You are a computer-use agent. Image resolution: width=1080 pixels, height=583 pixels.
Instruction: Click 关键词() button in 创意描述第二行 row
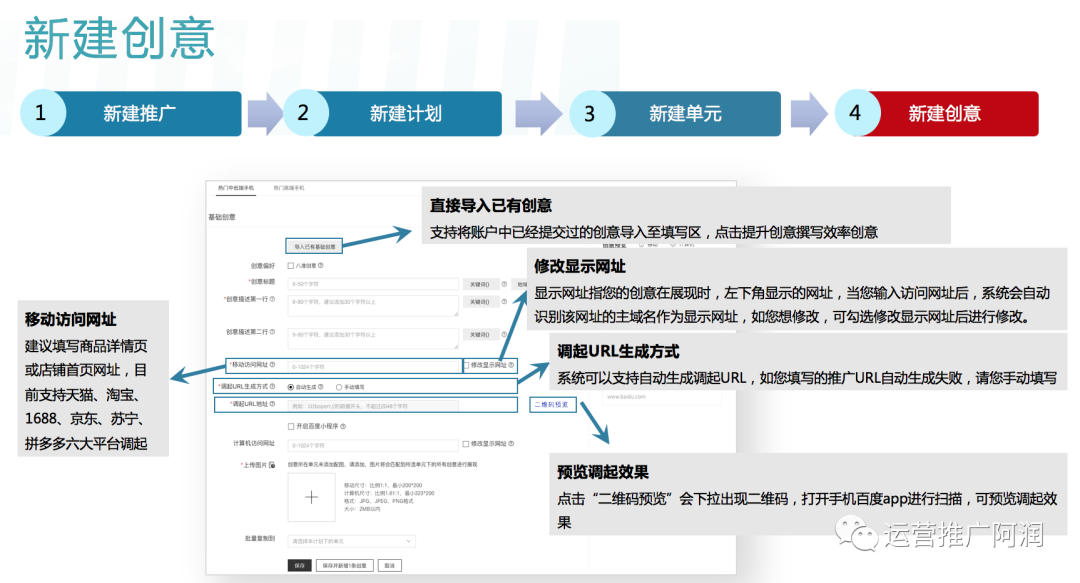479,334
